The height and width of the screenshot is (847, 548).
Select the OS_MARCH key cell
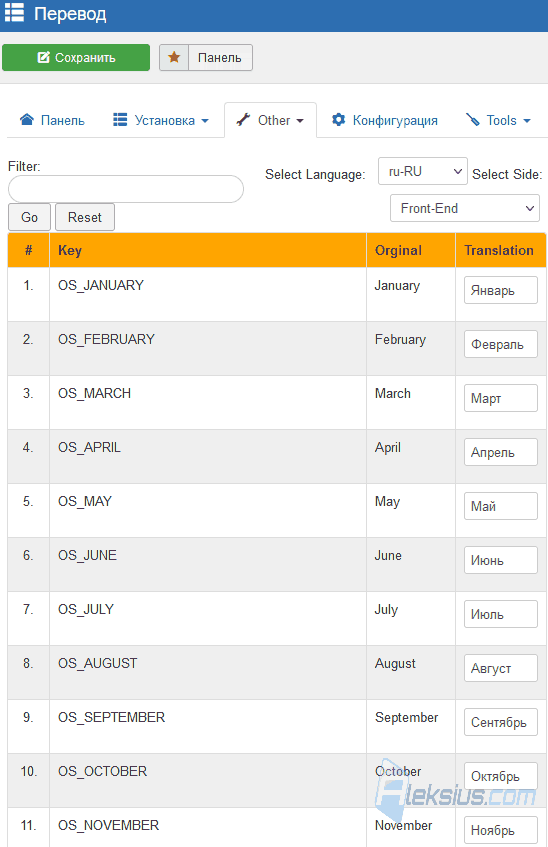click(x=208, y=402)
